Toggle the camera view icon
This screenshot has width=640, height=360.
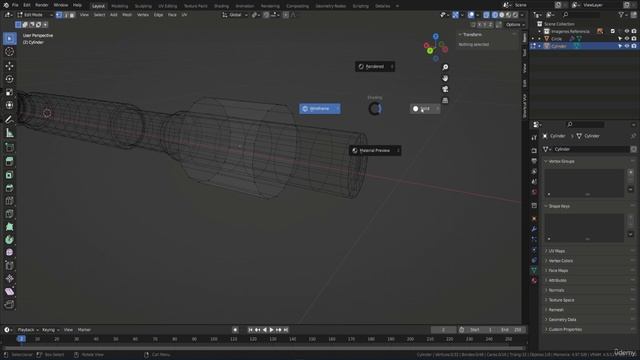pos(445,89)
